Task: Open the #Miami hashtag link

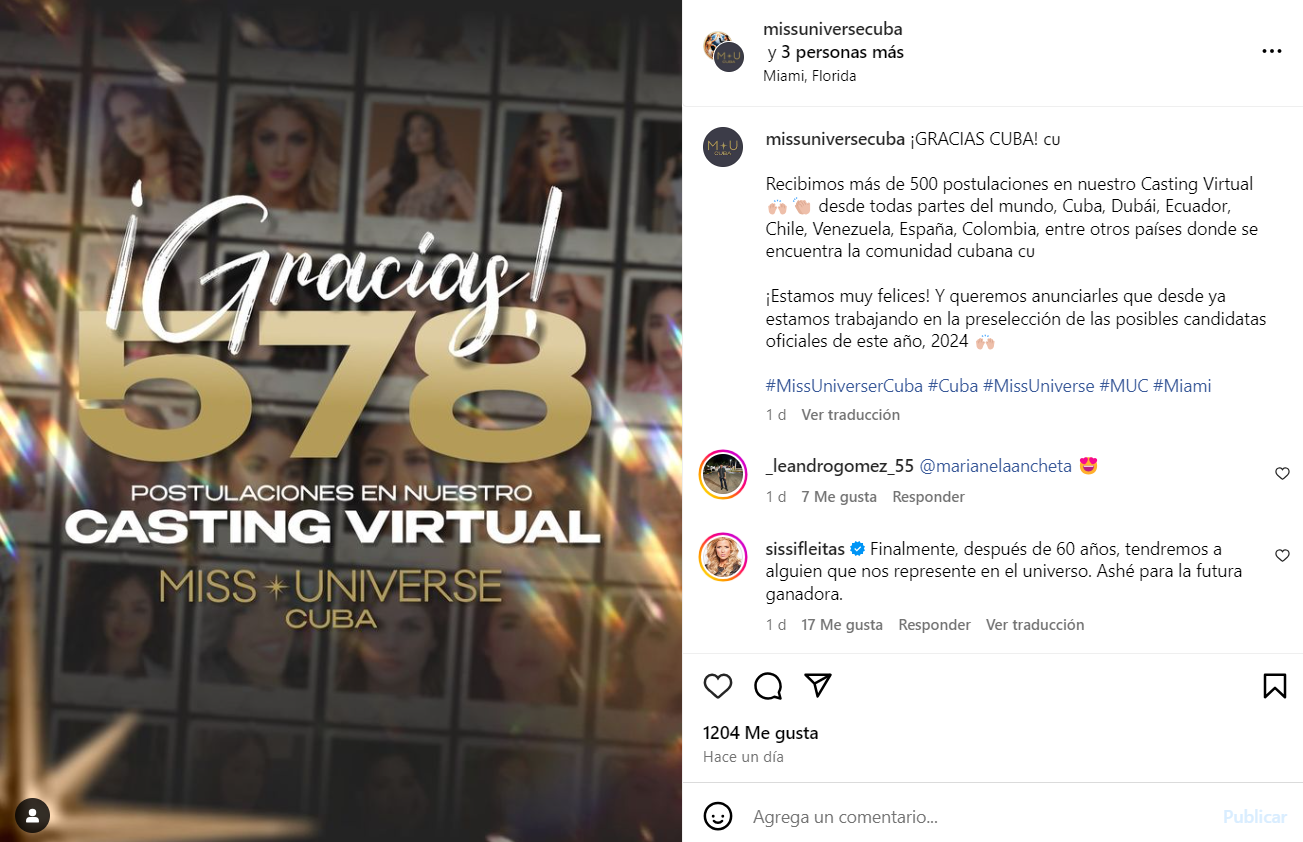Action: (1182, 385)
